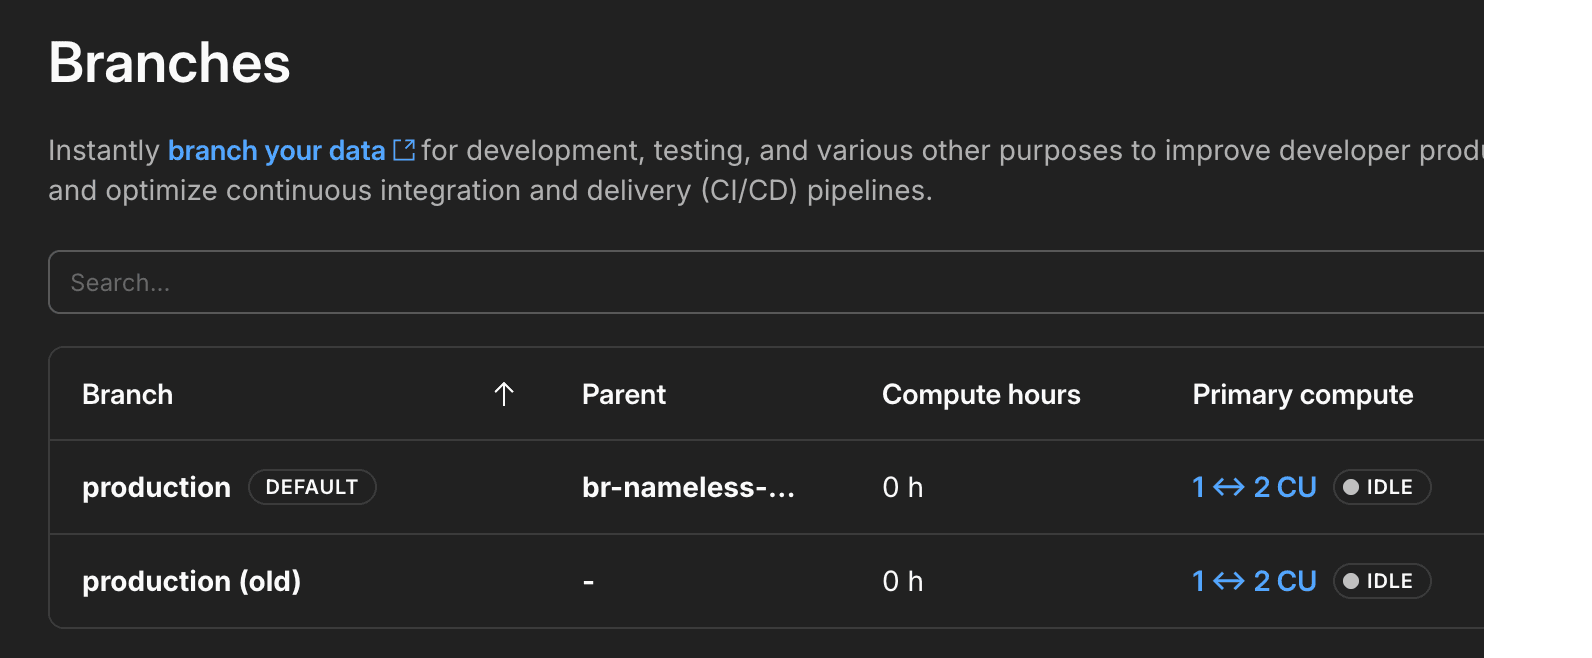Screen dimensions: 1592x658
Task: Click the Search input field
Action: click(400, 282)
